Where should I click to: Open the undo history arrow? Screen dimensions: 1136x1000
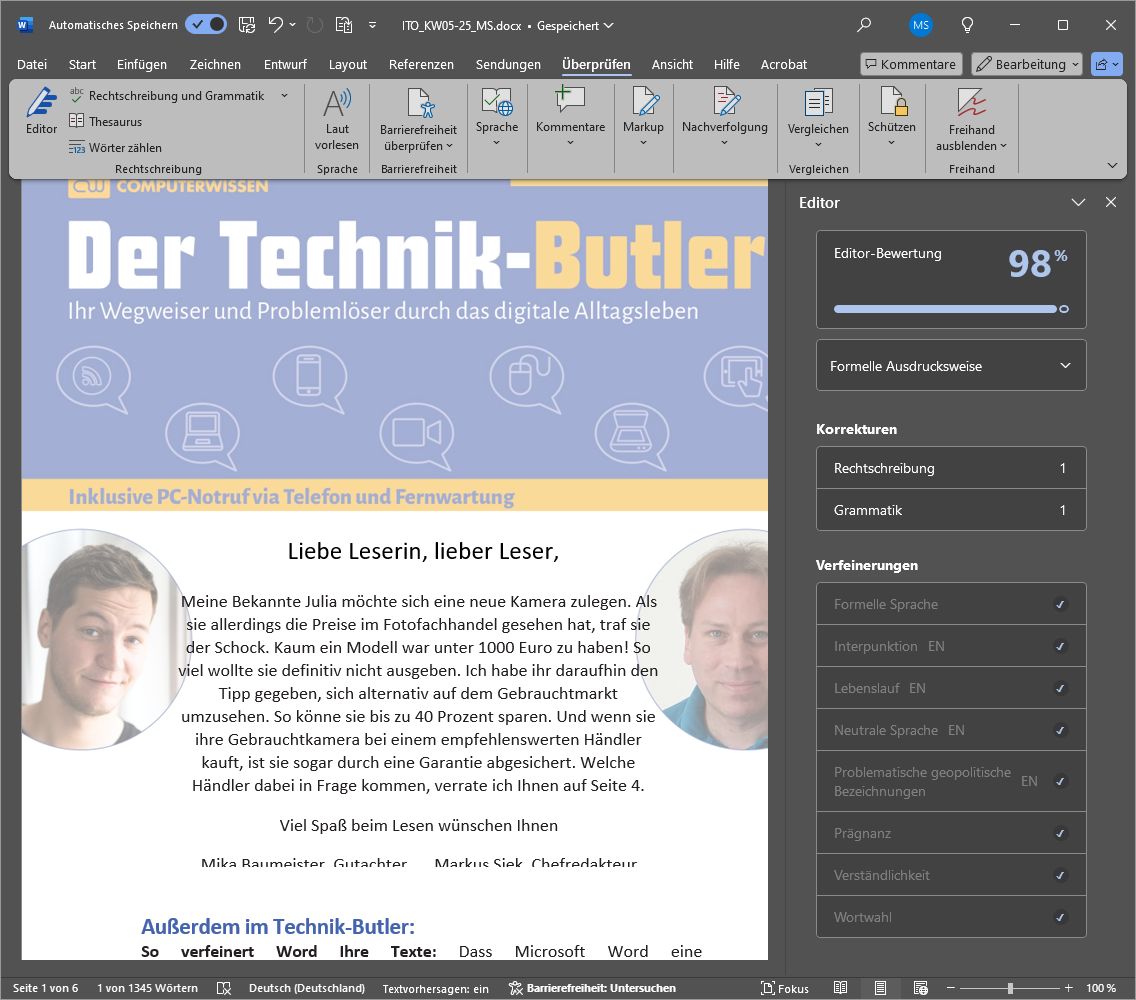[293, 25]
